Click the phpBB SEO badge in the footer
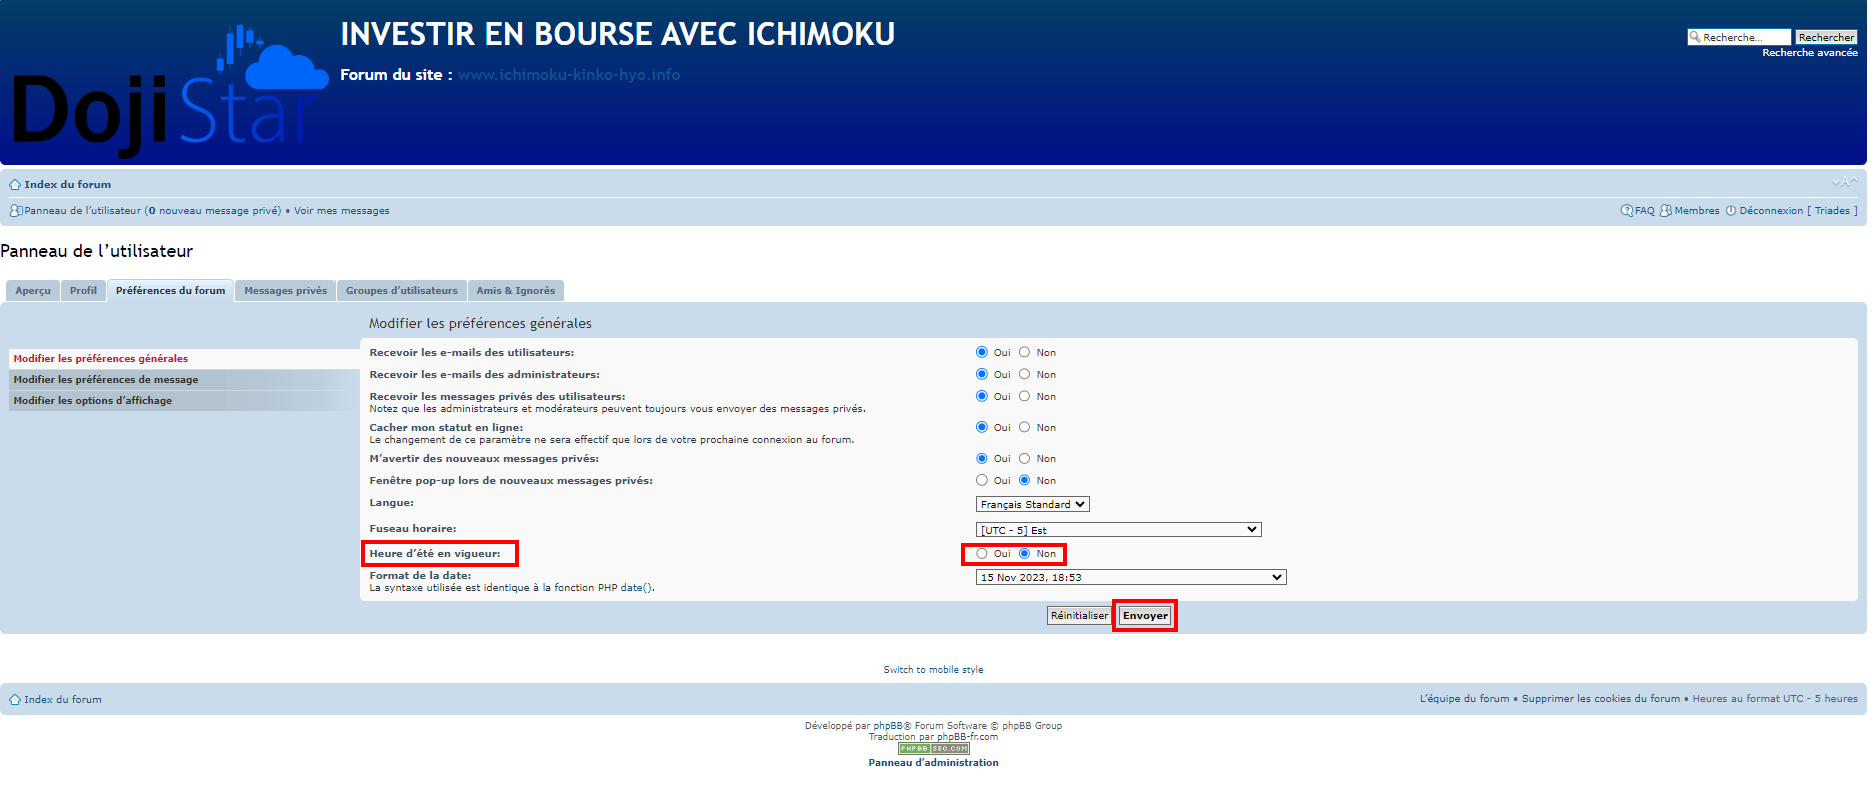Image resolution: width=1875 pixels, height=807 pixels. 934,749
